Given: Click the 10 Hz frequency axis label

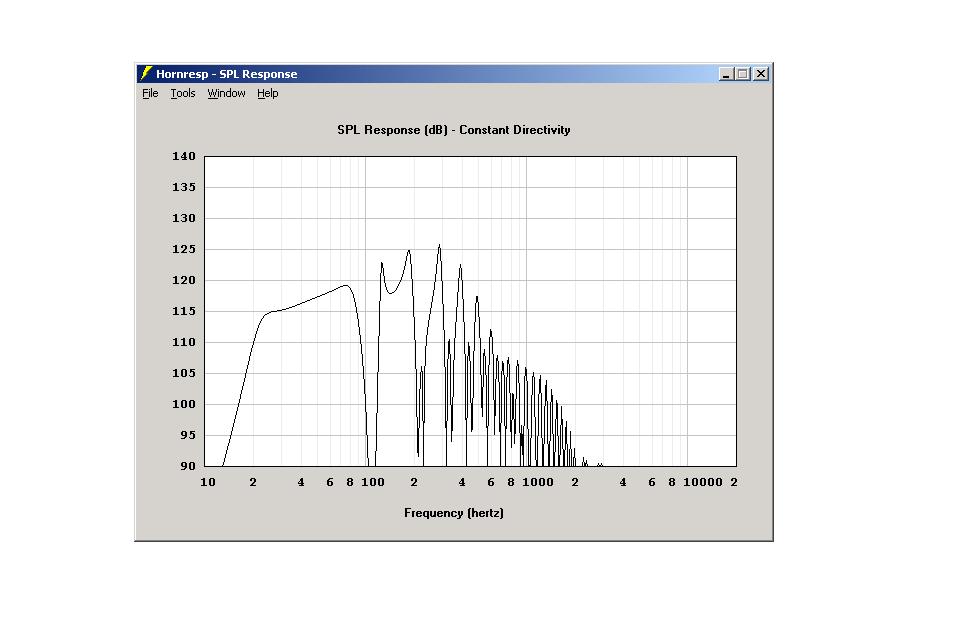Looking at the screenshot, I should (x=208, y=482).
